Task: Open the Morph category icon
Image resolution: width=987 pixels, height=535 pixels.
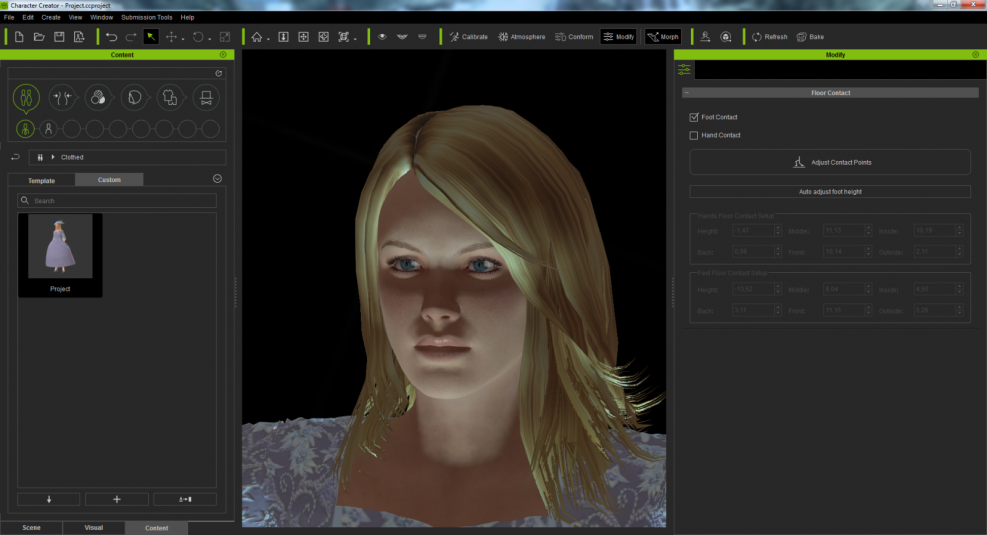Action: pos(62,98)
